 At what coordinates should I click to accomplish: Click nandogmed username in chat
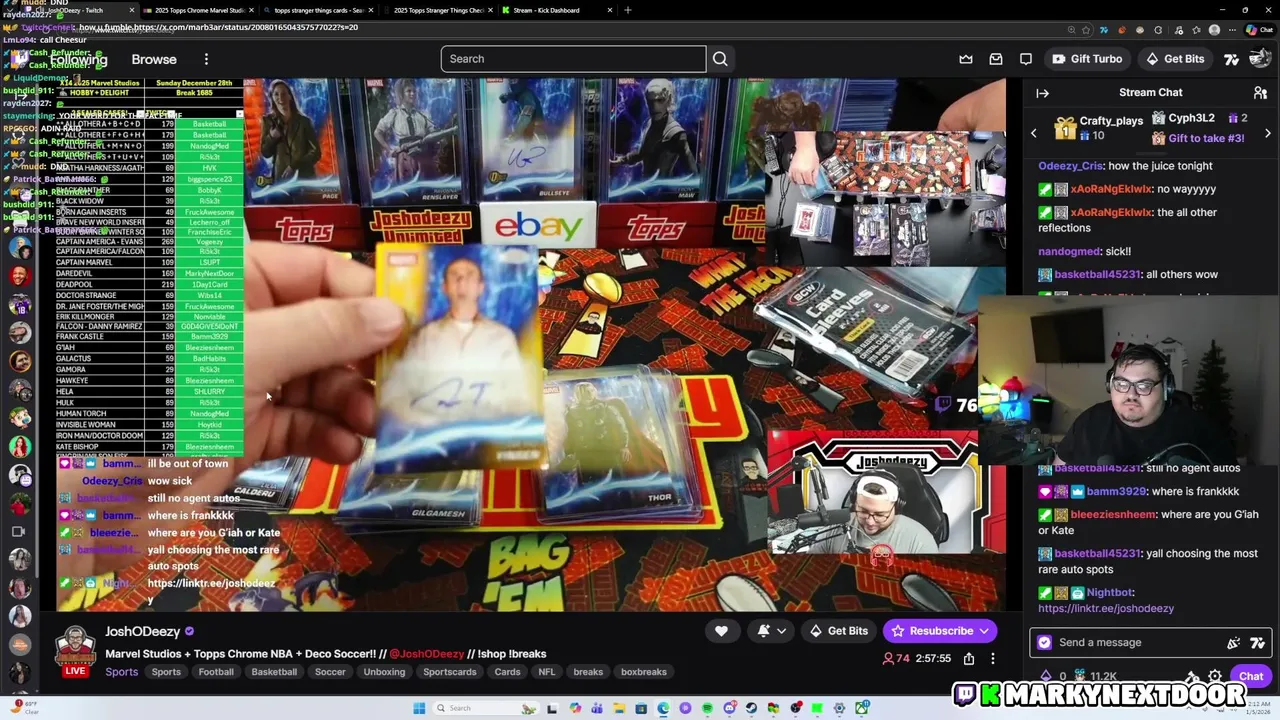click(1069, 252)
